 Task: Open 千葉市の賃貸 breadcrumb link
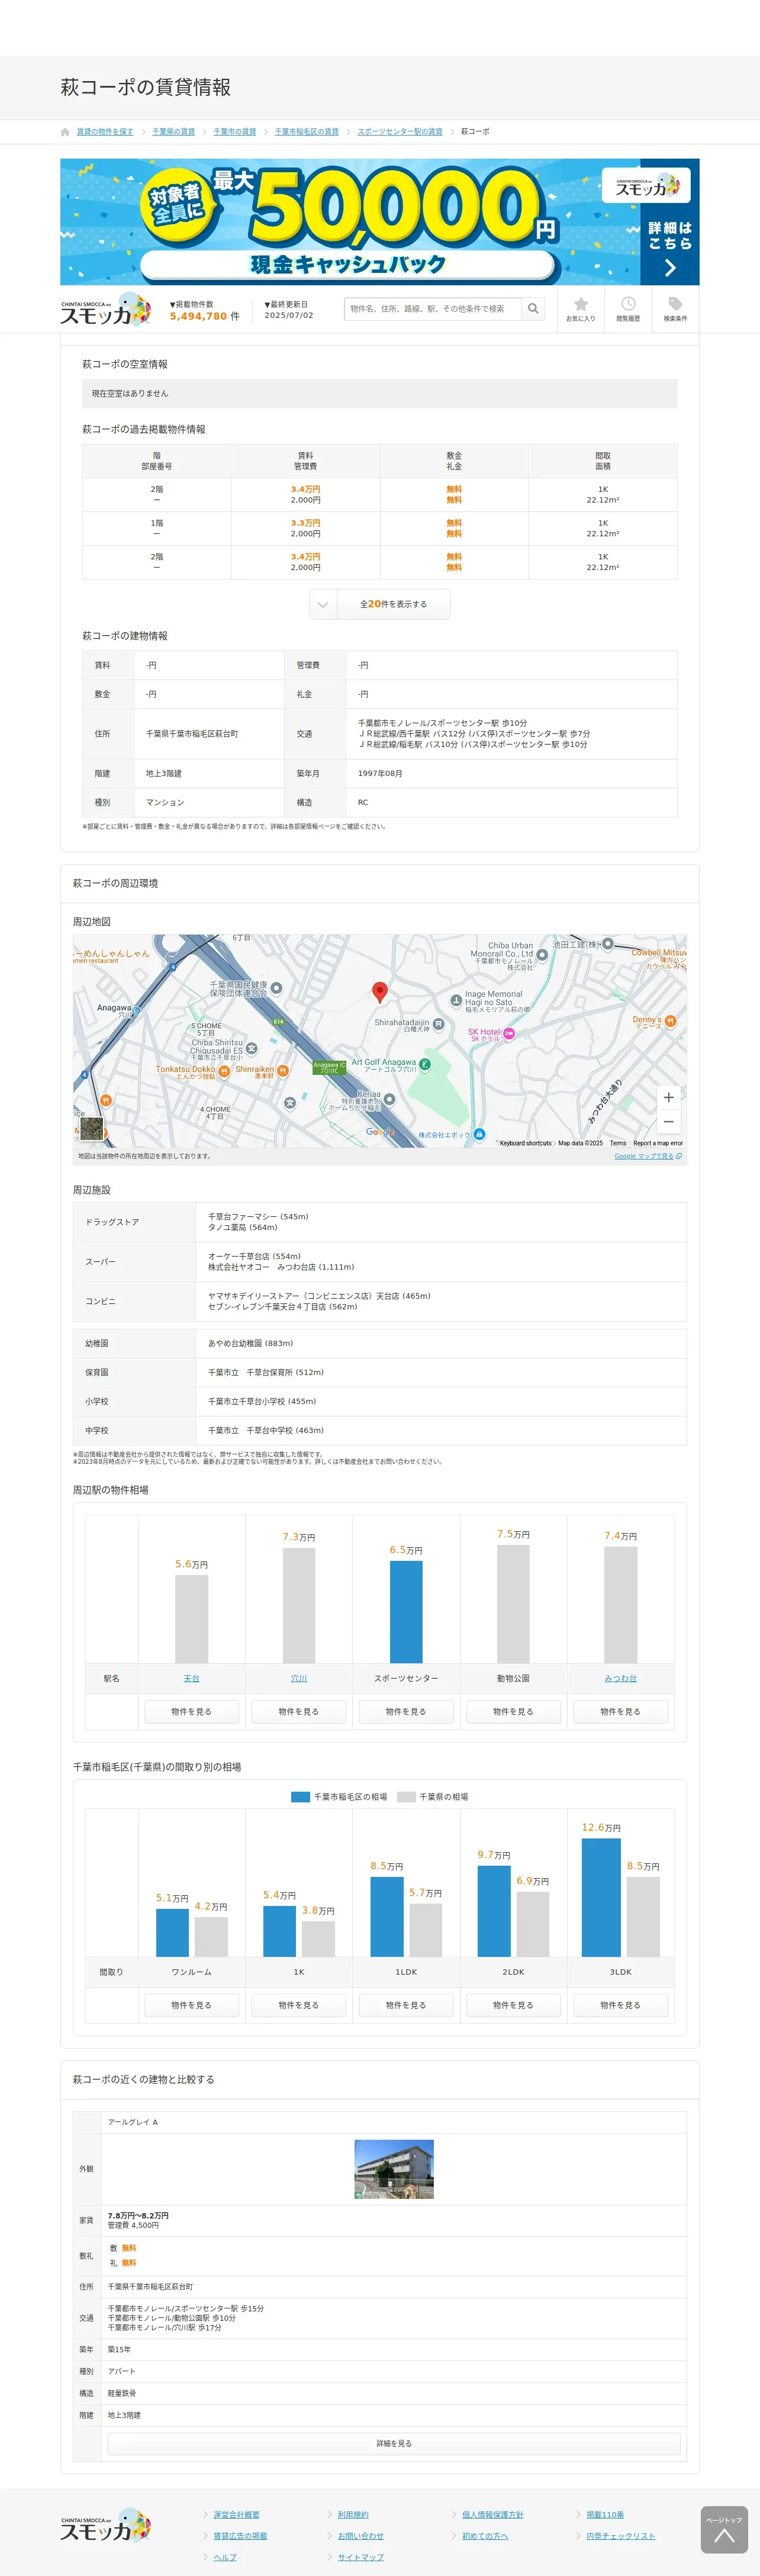[x=234, y=132]
